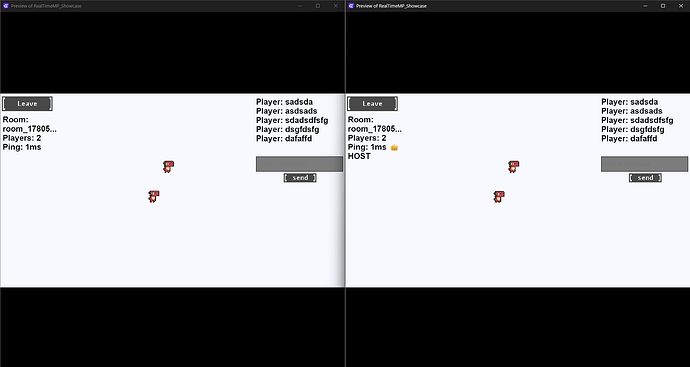Close the left preview window
The height and width of the screenshot is (367, 690).
[x=336, y=6]
